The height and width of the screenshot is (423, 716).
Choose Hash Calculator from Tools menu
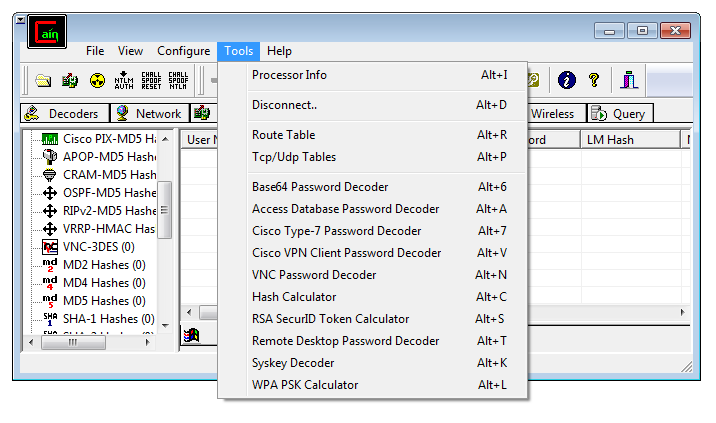coord(294,297)
